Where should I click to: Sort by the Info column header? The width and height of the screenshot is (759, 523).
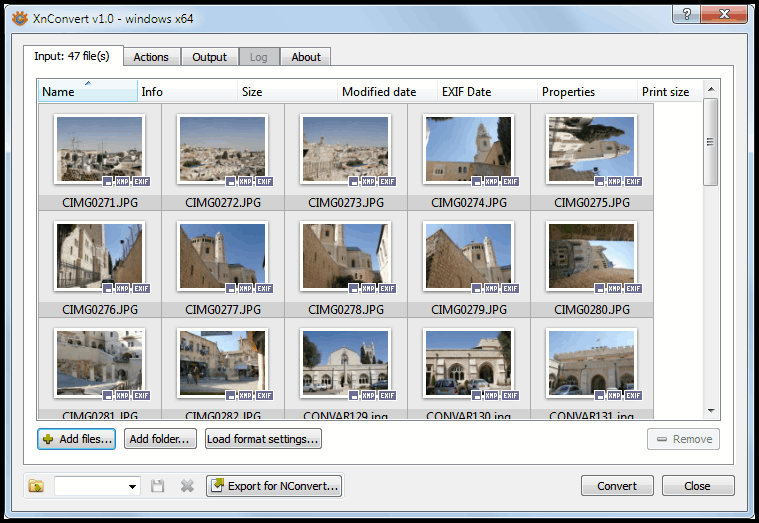click(x=187, y=91)
